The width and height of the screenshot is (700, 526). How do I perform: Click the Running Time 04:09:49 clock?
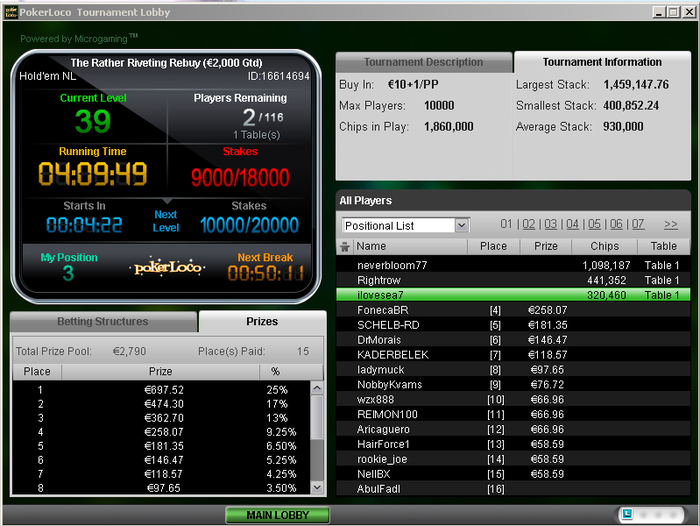(x=93, y=173)
